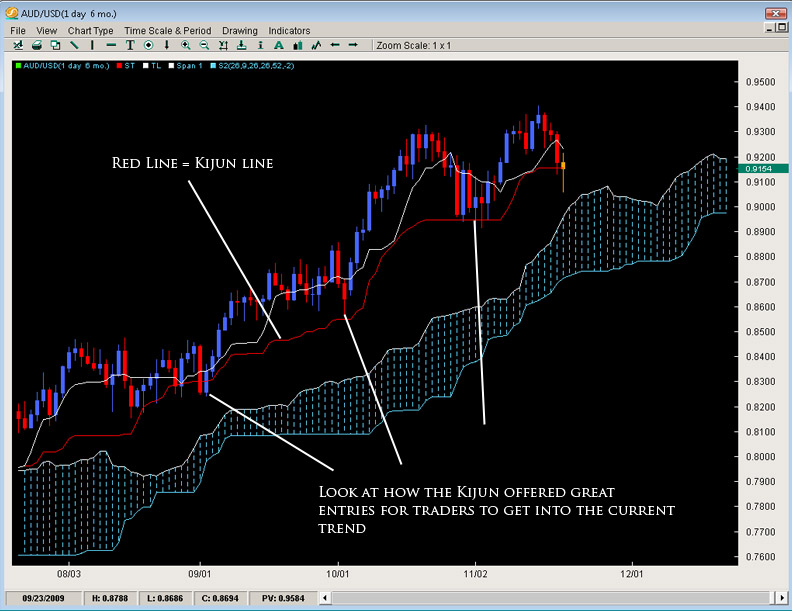Viewport: 792px width, 612px height.
Task: Select the down arrow marker tool
Action: (167, 45)
